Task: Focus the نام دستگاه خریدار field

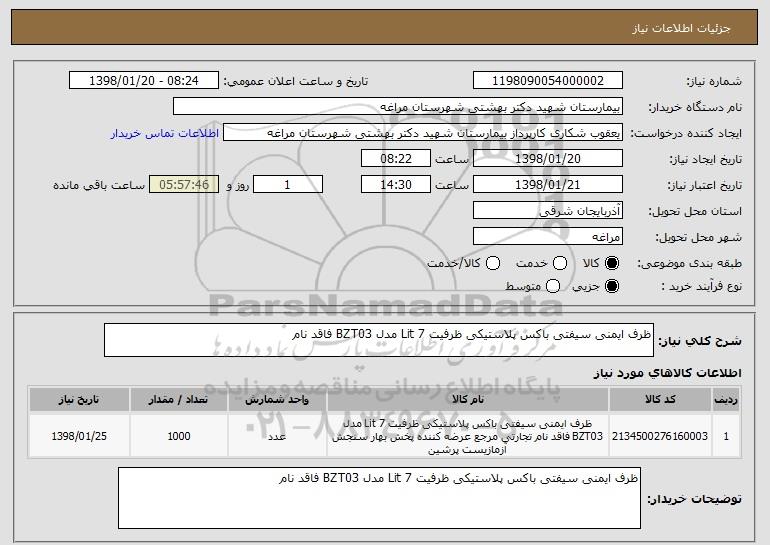Action: [397, 107]
